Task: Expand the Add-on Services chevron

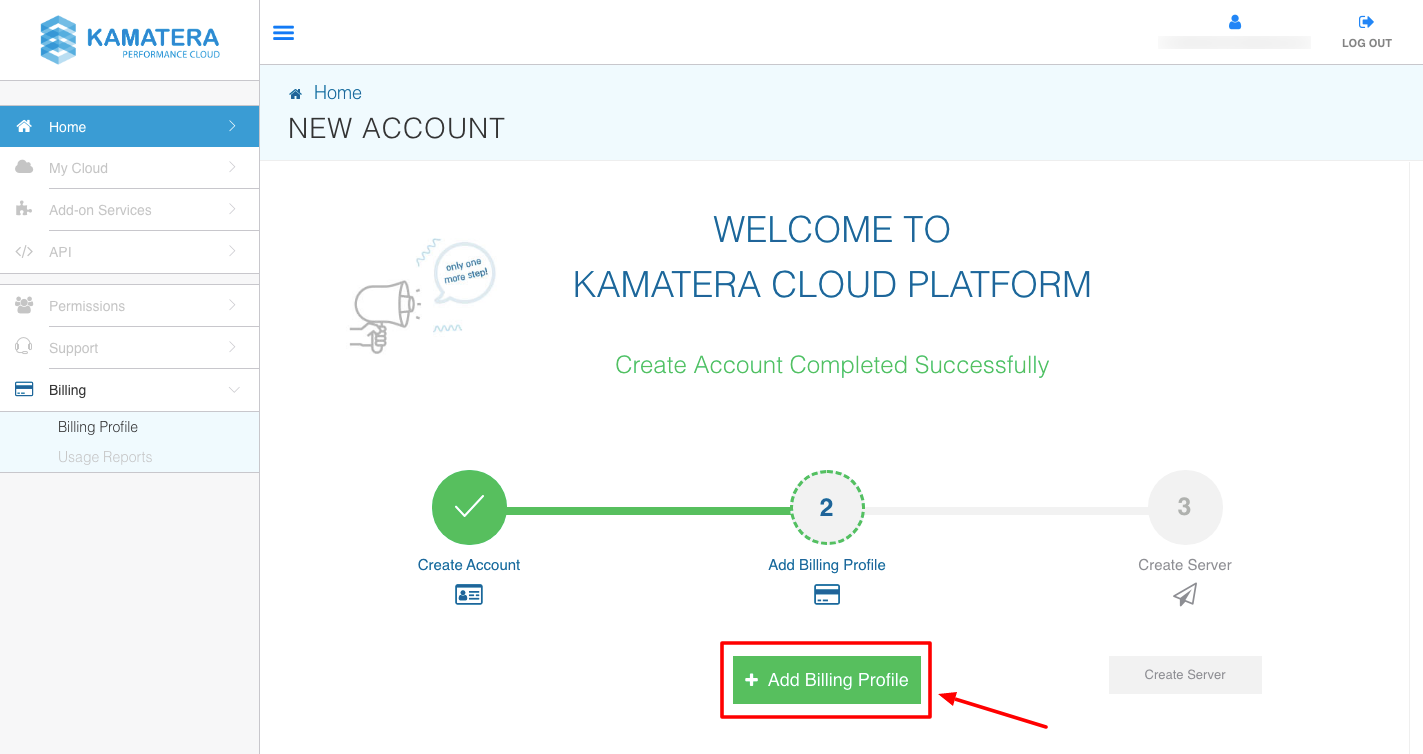Action: (x=232, y=210)
